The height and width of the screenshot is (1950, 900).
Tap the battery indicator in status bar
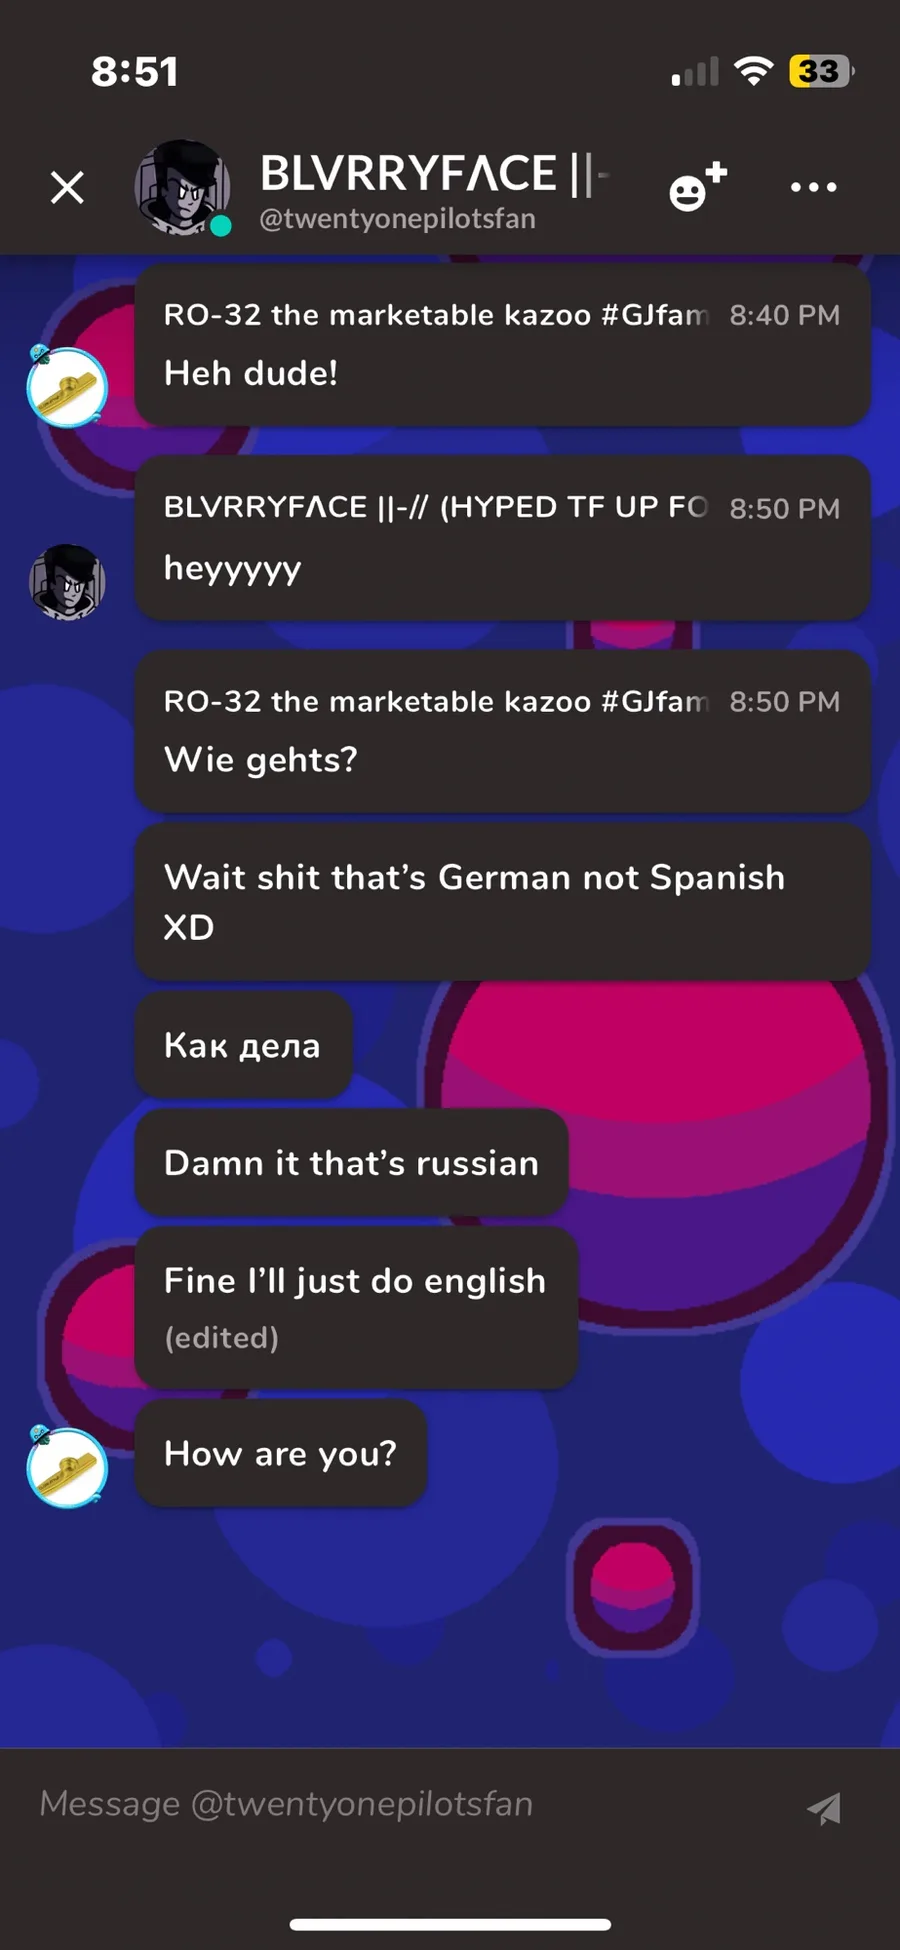tap(821, 71)
